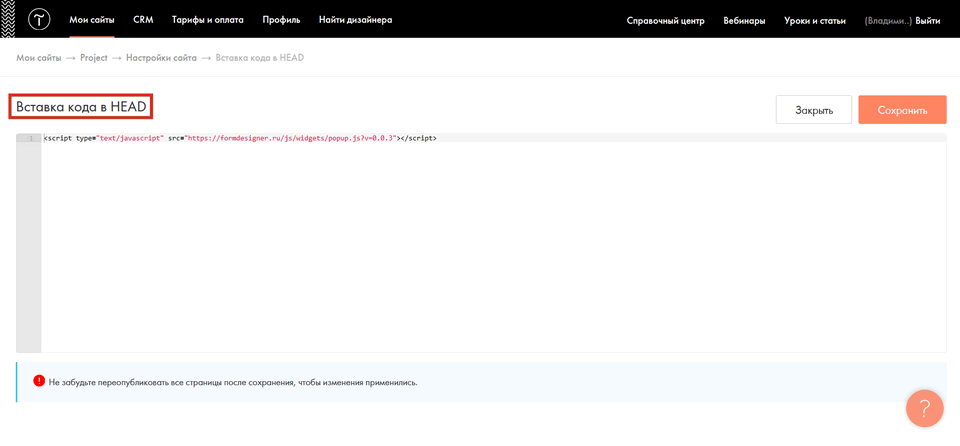Screen dimensions: 960x446
Task: Click into the script tag code line
Action: pos(240,137)
